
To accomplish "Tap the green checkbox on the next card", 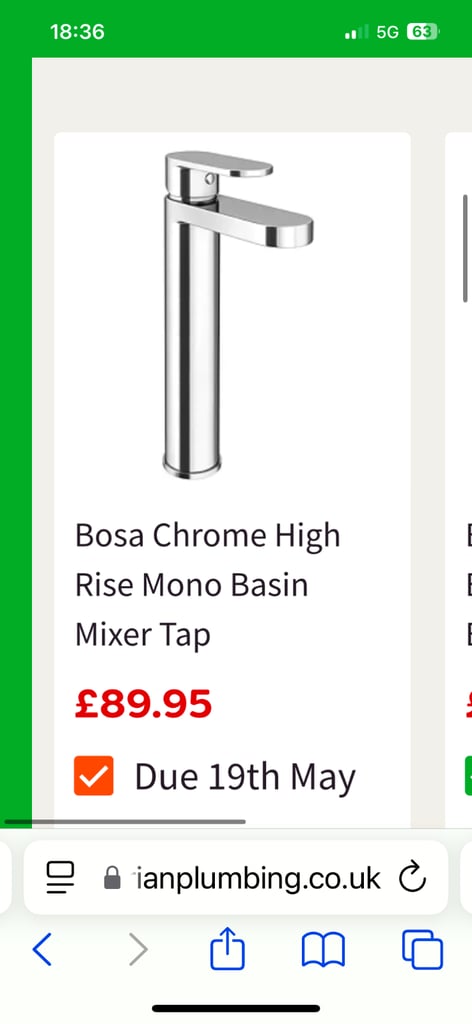I will click(468, 776).
